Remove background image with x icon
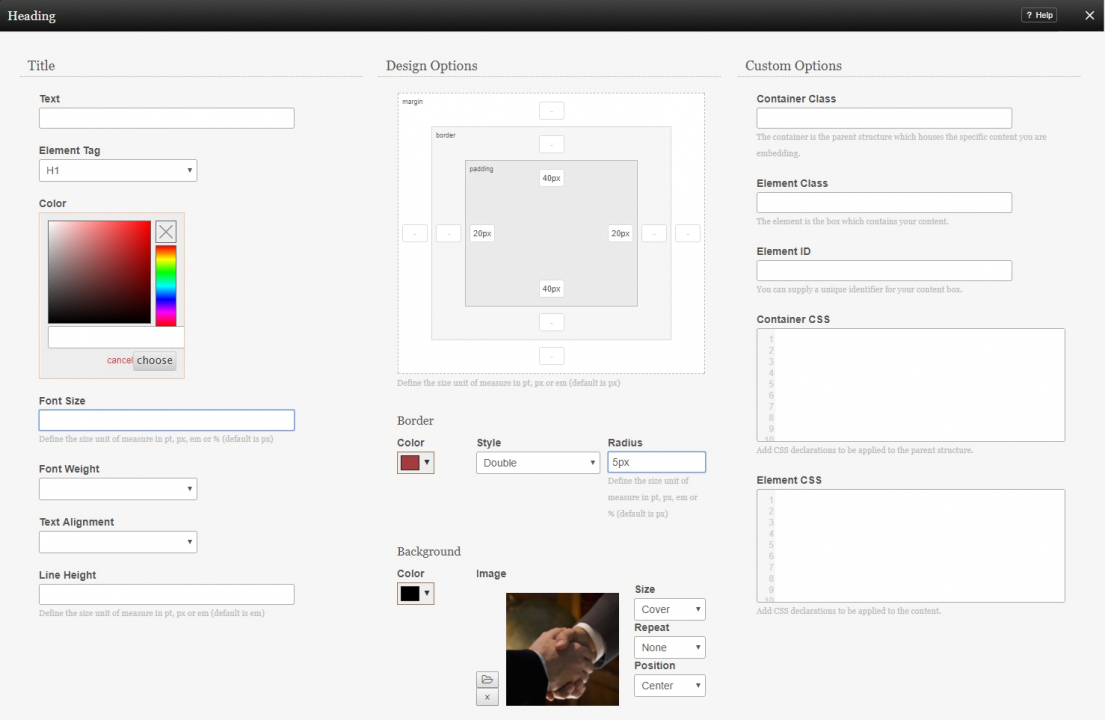1105x720 pixels. (x=487, y=697)
